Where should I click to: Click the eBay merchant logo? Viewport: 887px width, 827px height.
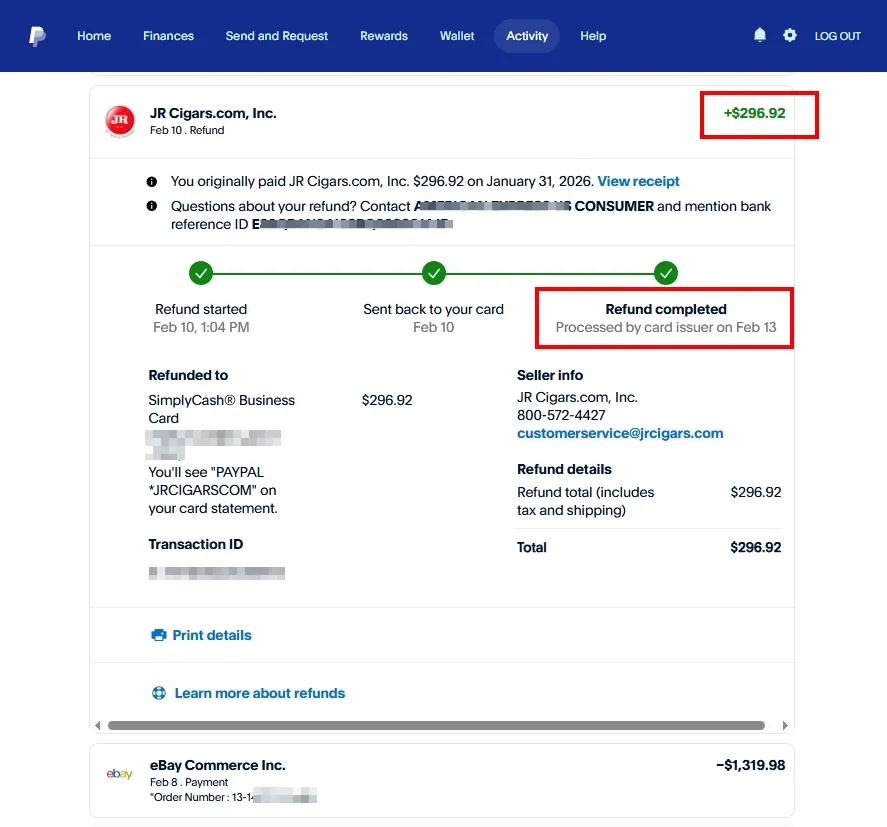pyautogui.click(x=120, y=774)
